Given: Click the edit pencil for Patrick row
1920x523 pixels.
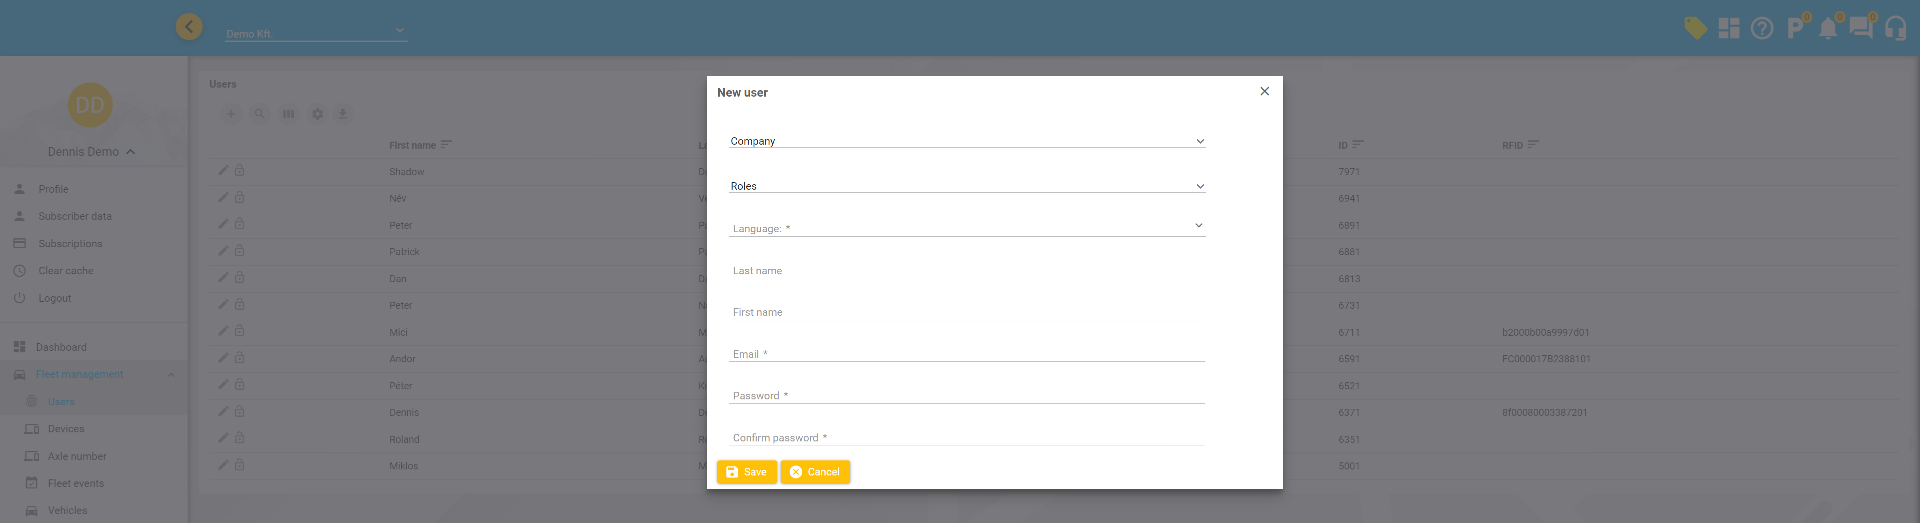Looking at the screenshot, I should click(x=223, y=251).
